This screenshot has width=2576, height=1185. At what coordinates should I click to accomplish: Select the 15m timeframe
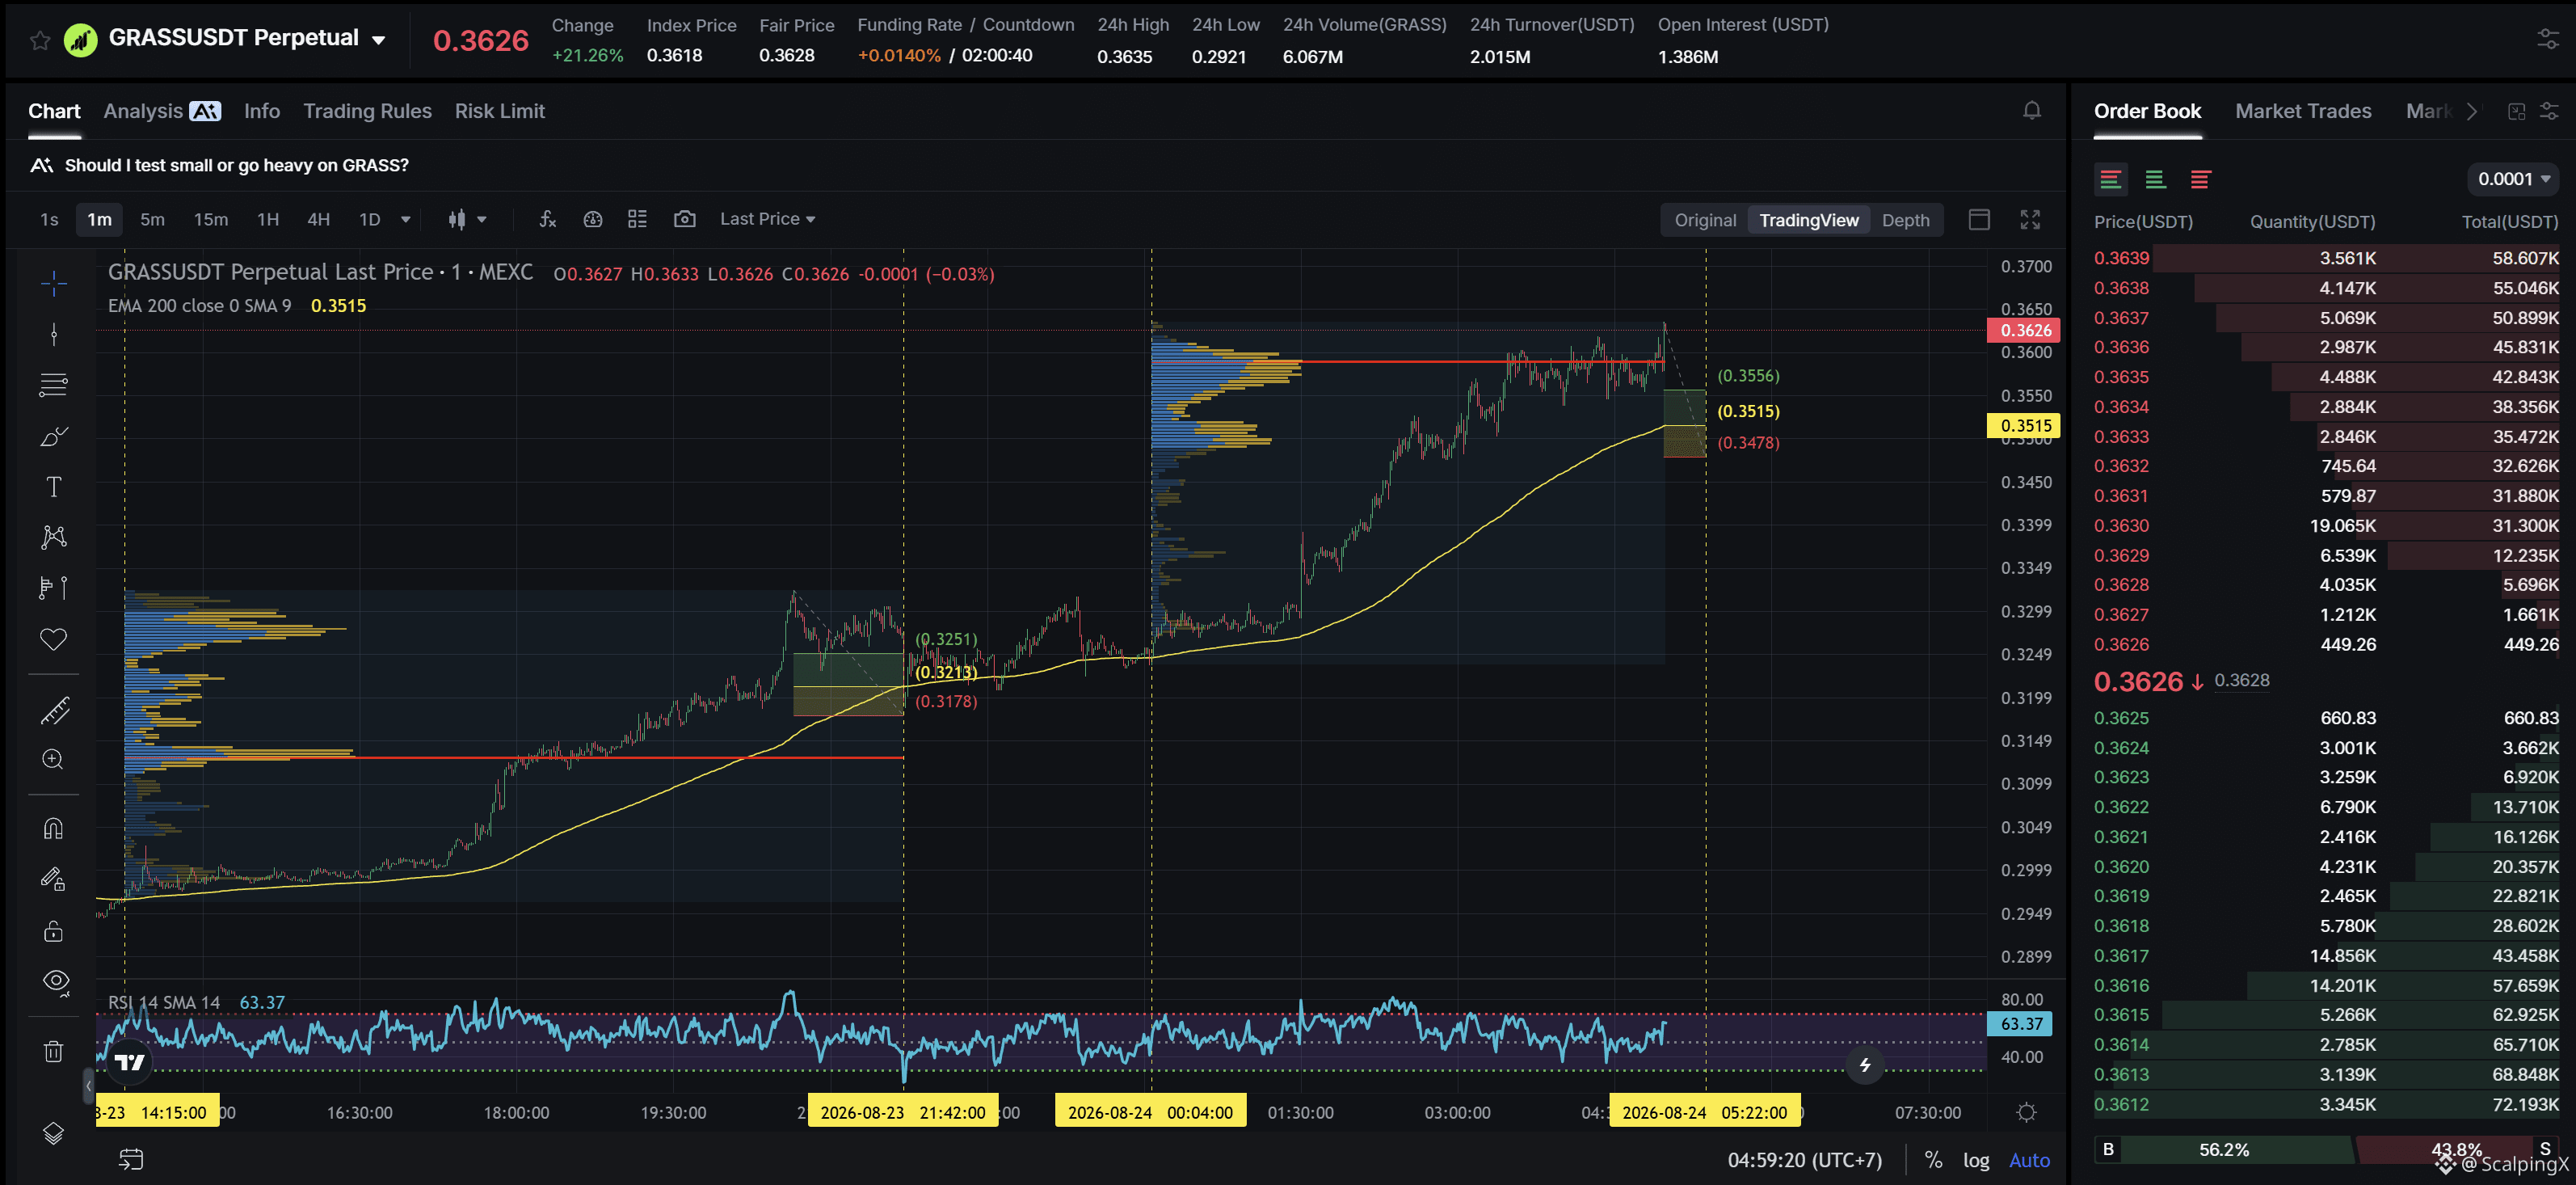tap(210, 219)
